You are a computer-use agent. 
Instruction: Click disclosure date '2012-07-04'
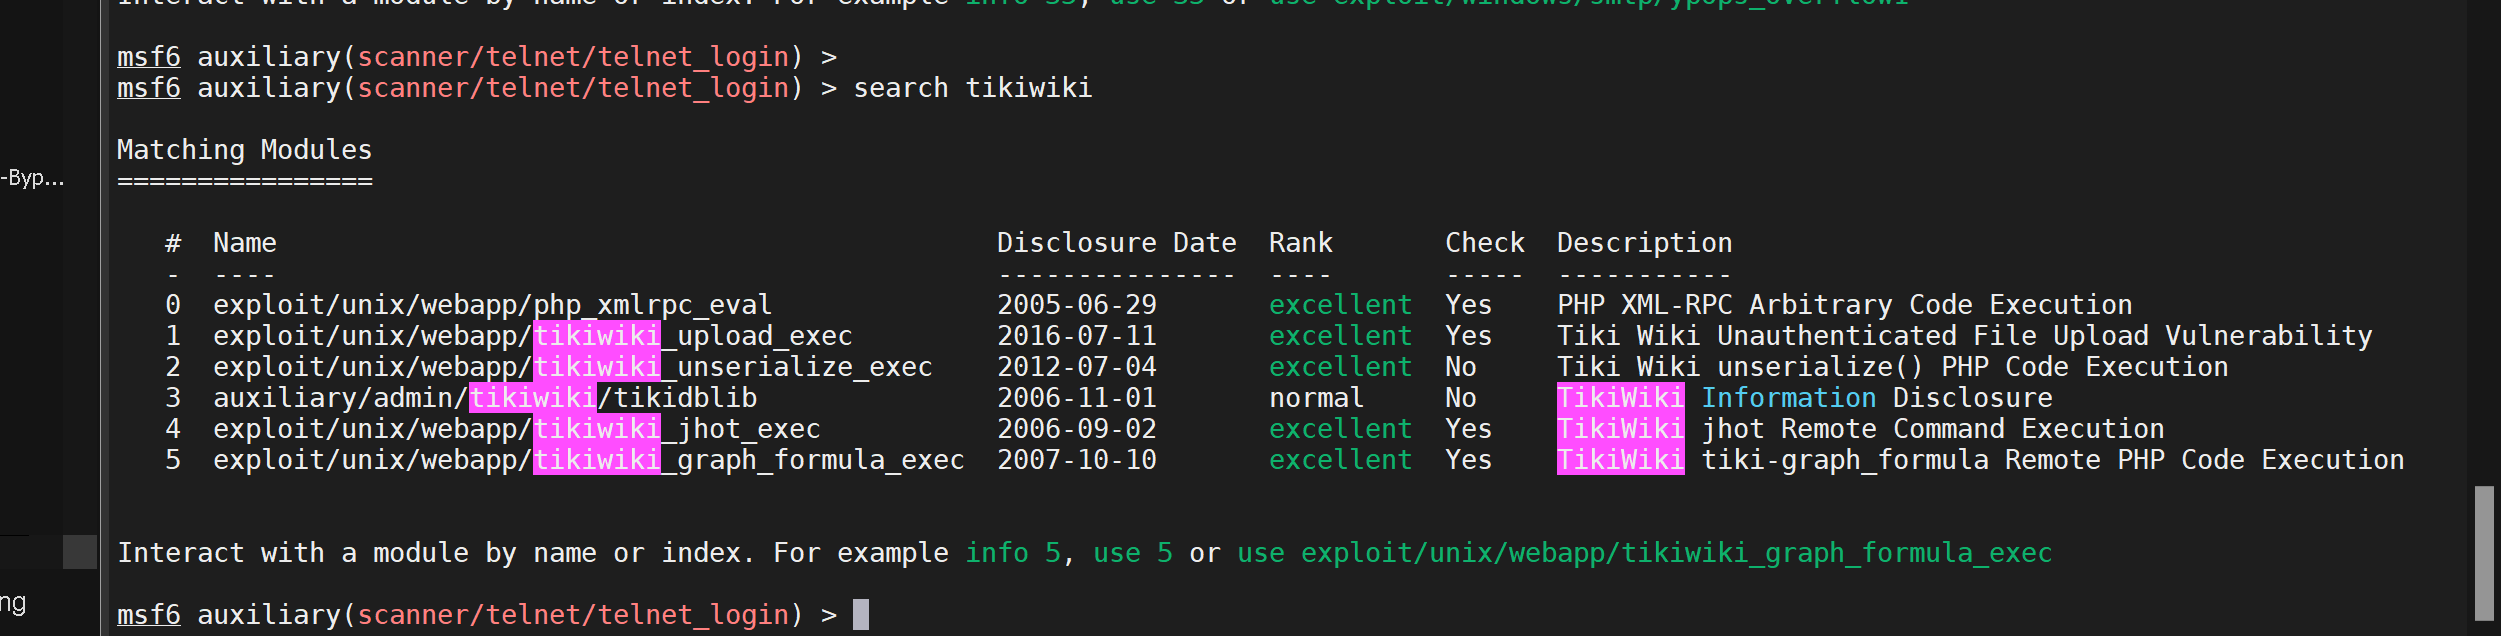point(1077,367)
